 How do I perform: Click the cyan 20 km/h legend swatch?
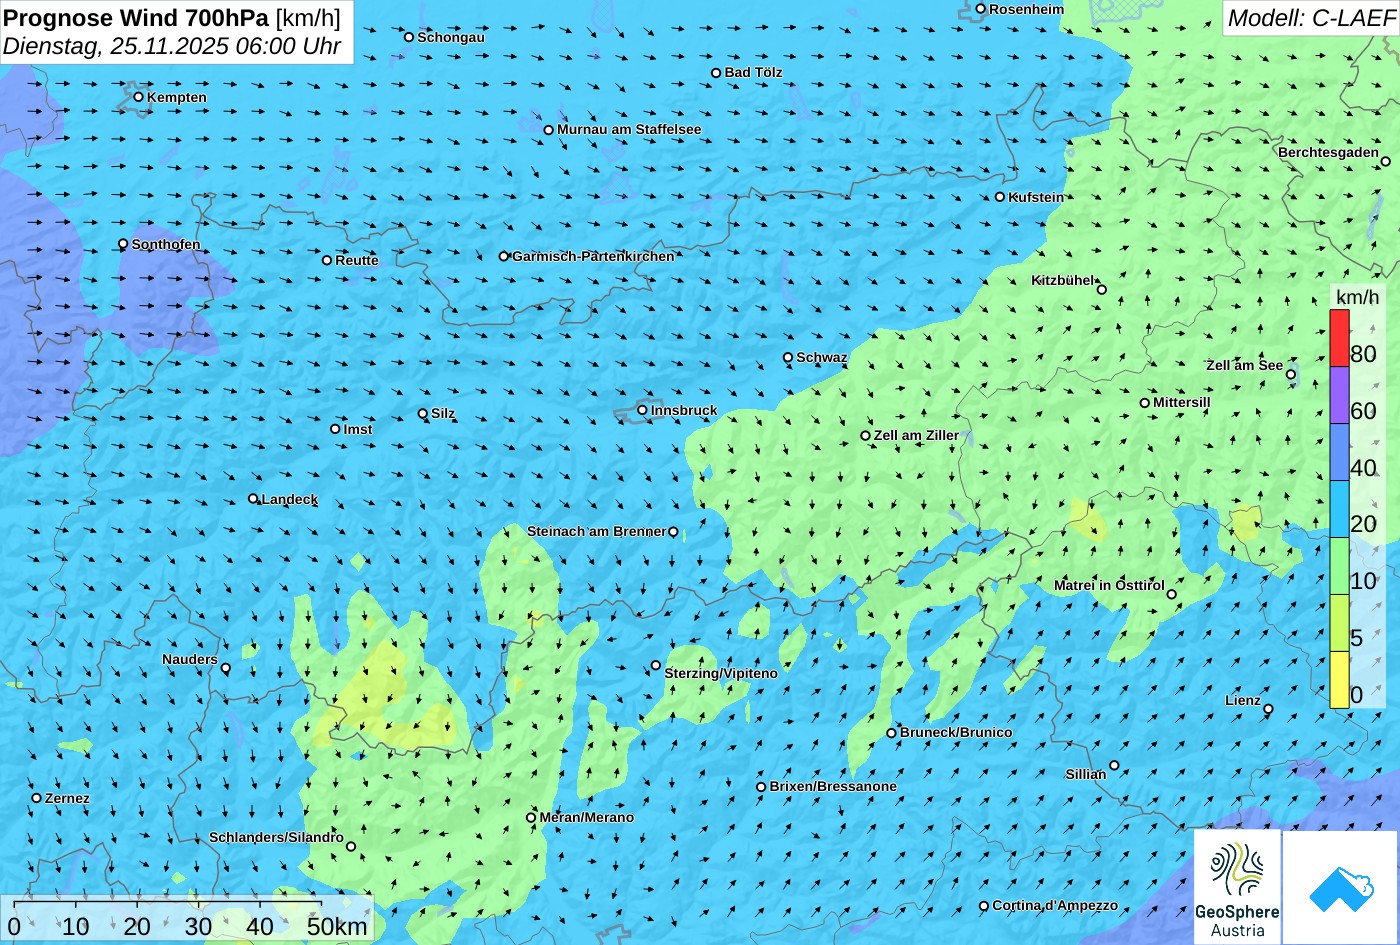(1339, 509)
